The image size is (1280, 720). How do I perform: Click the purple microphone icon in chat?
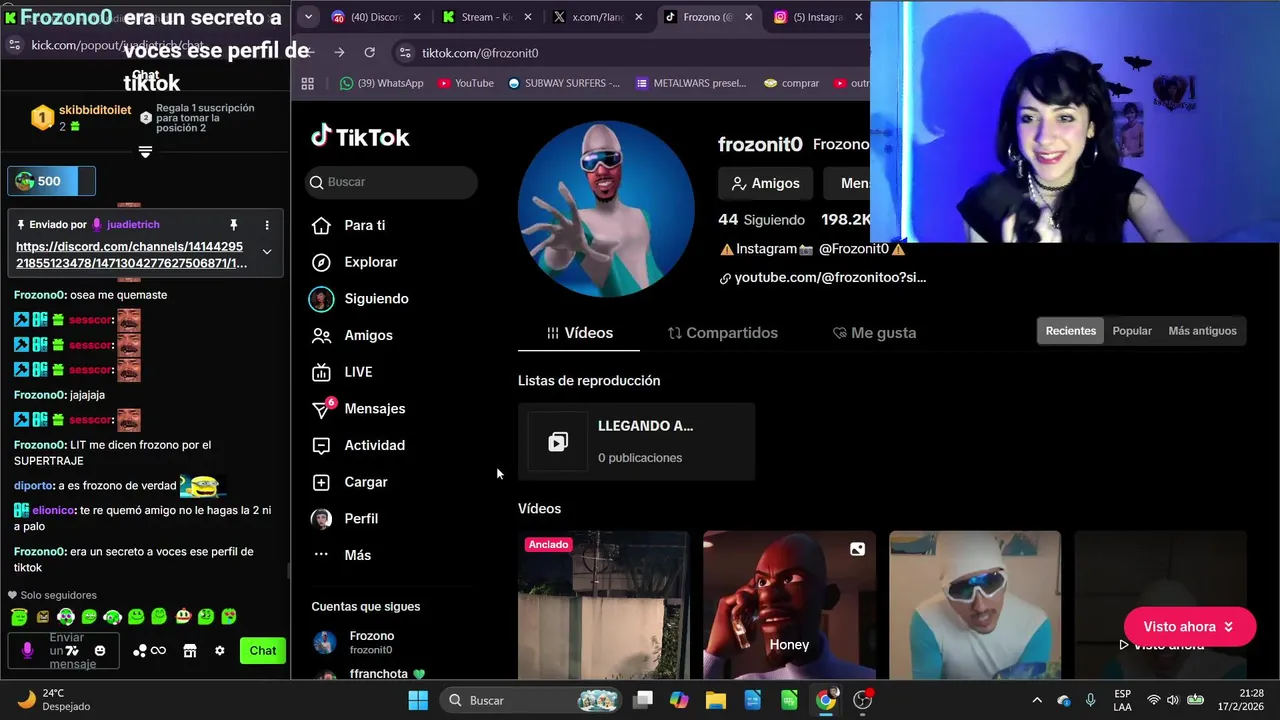coord(27,651)
